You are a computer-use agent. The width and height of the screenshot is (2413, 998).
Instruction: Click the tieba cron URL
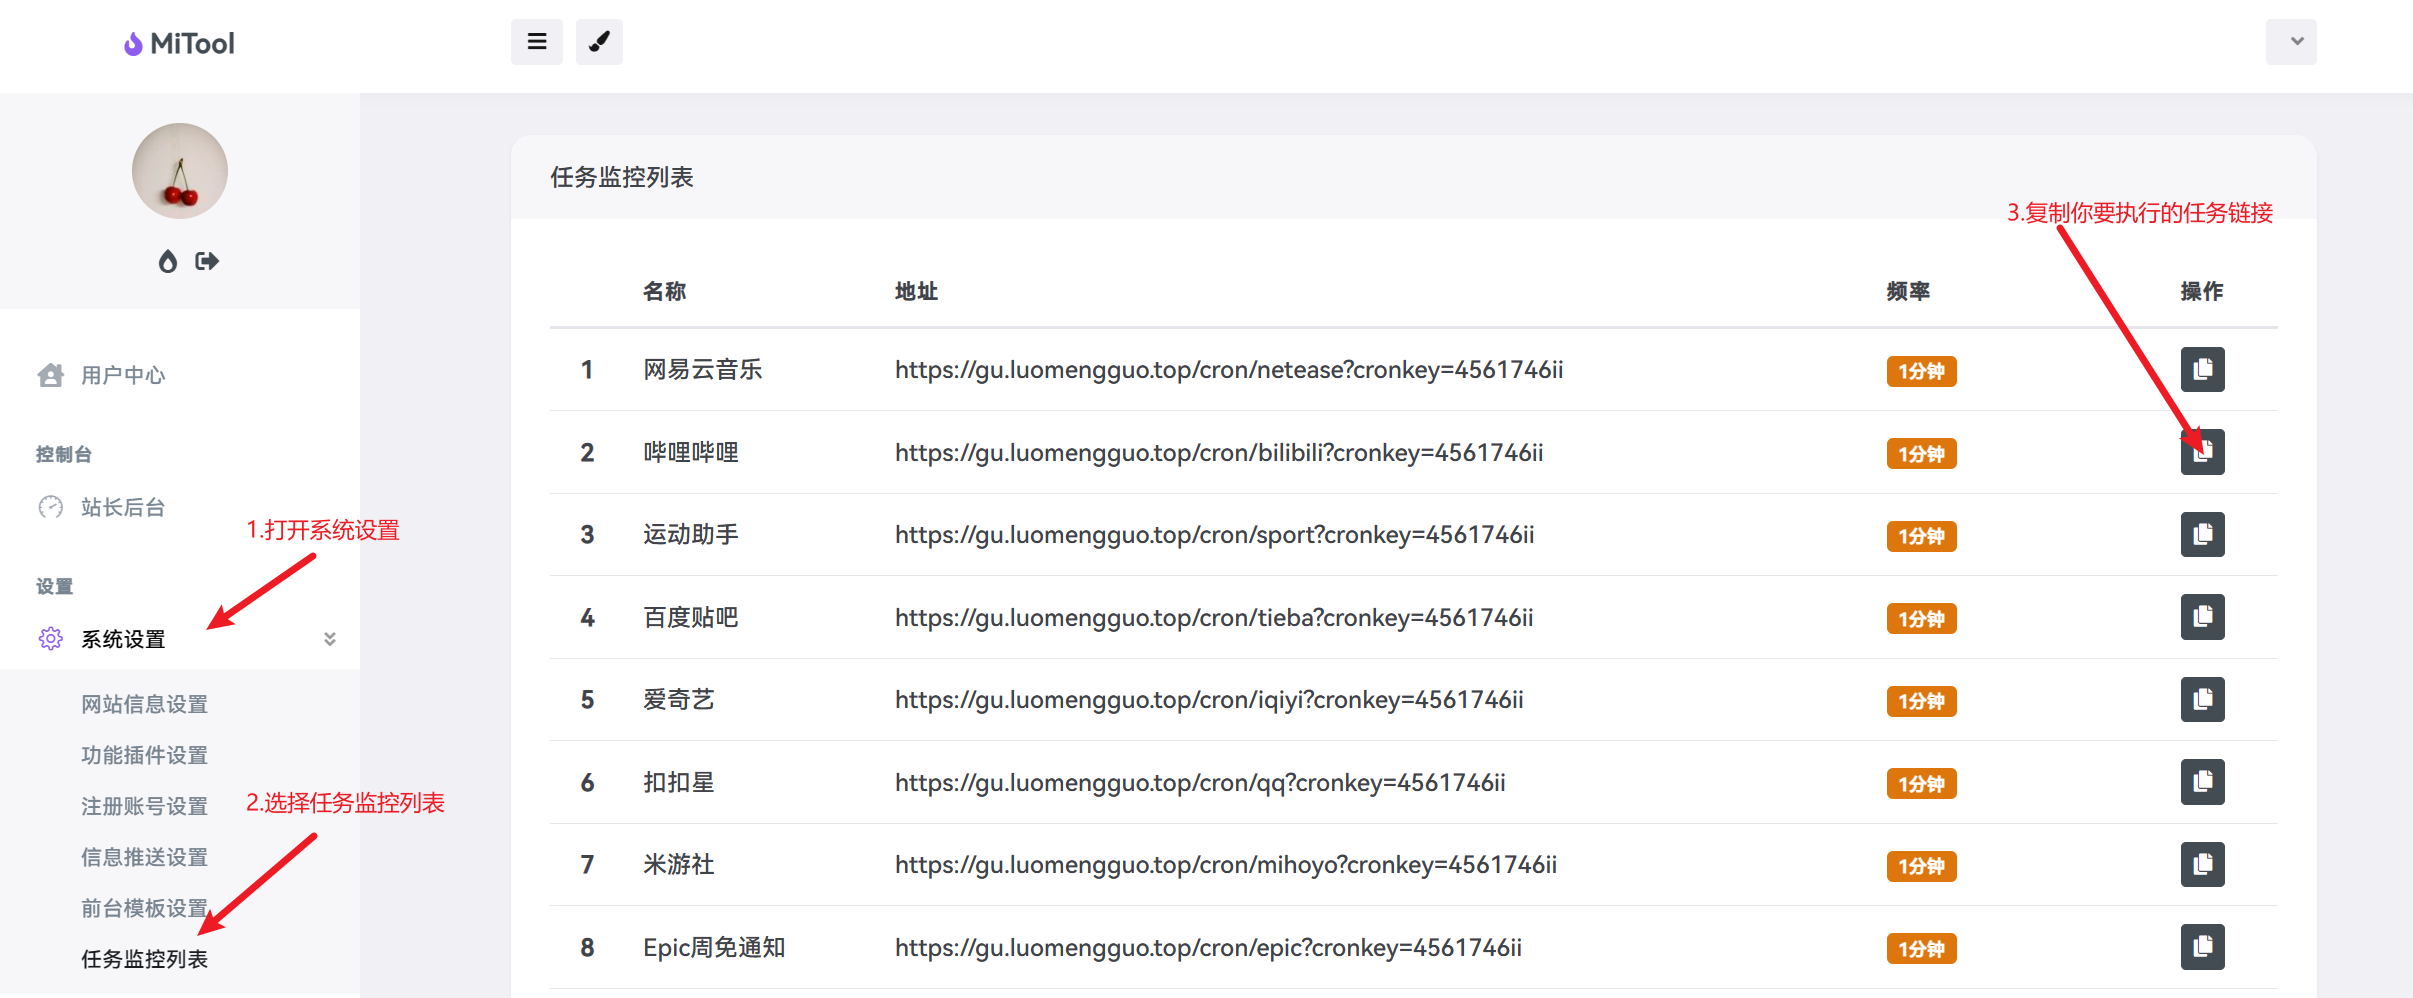pyautogui.click(x=1214, y=618)
